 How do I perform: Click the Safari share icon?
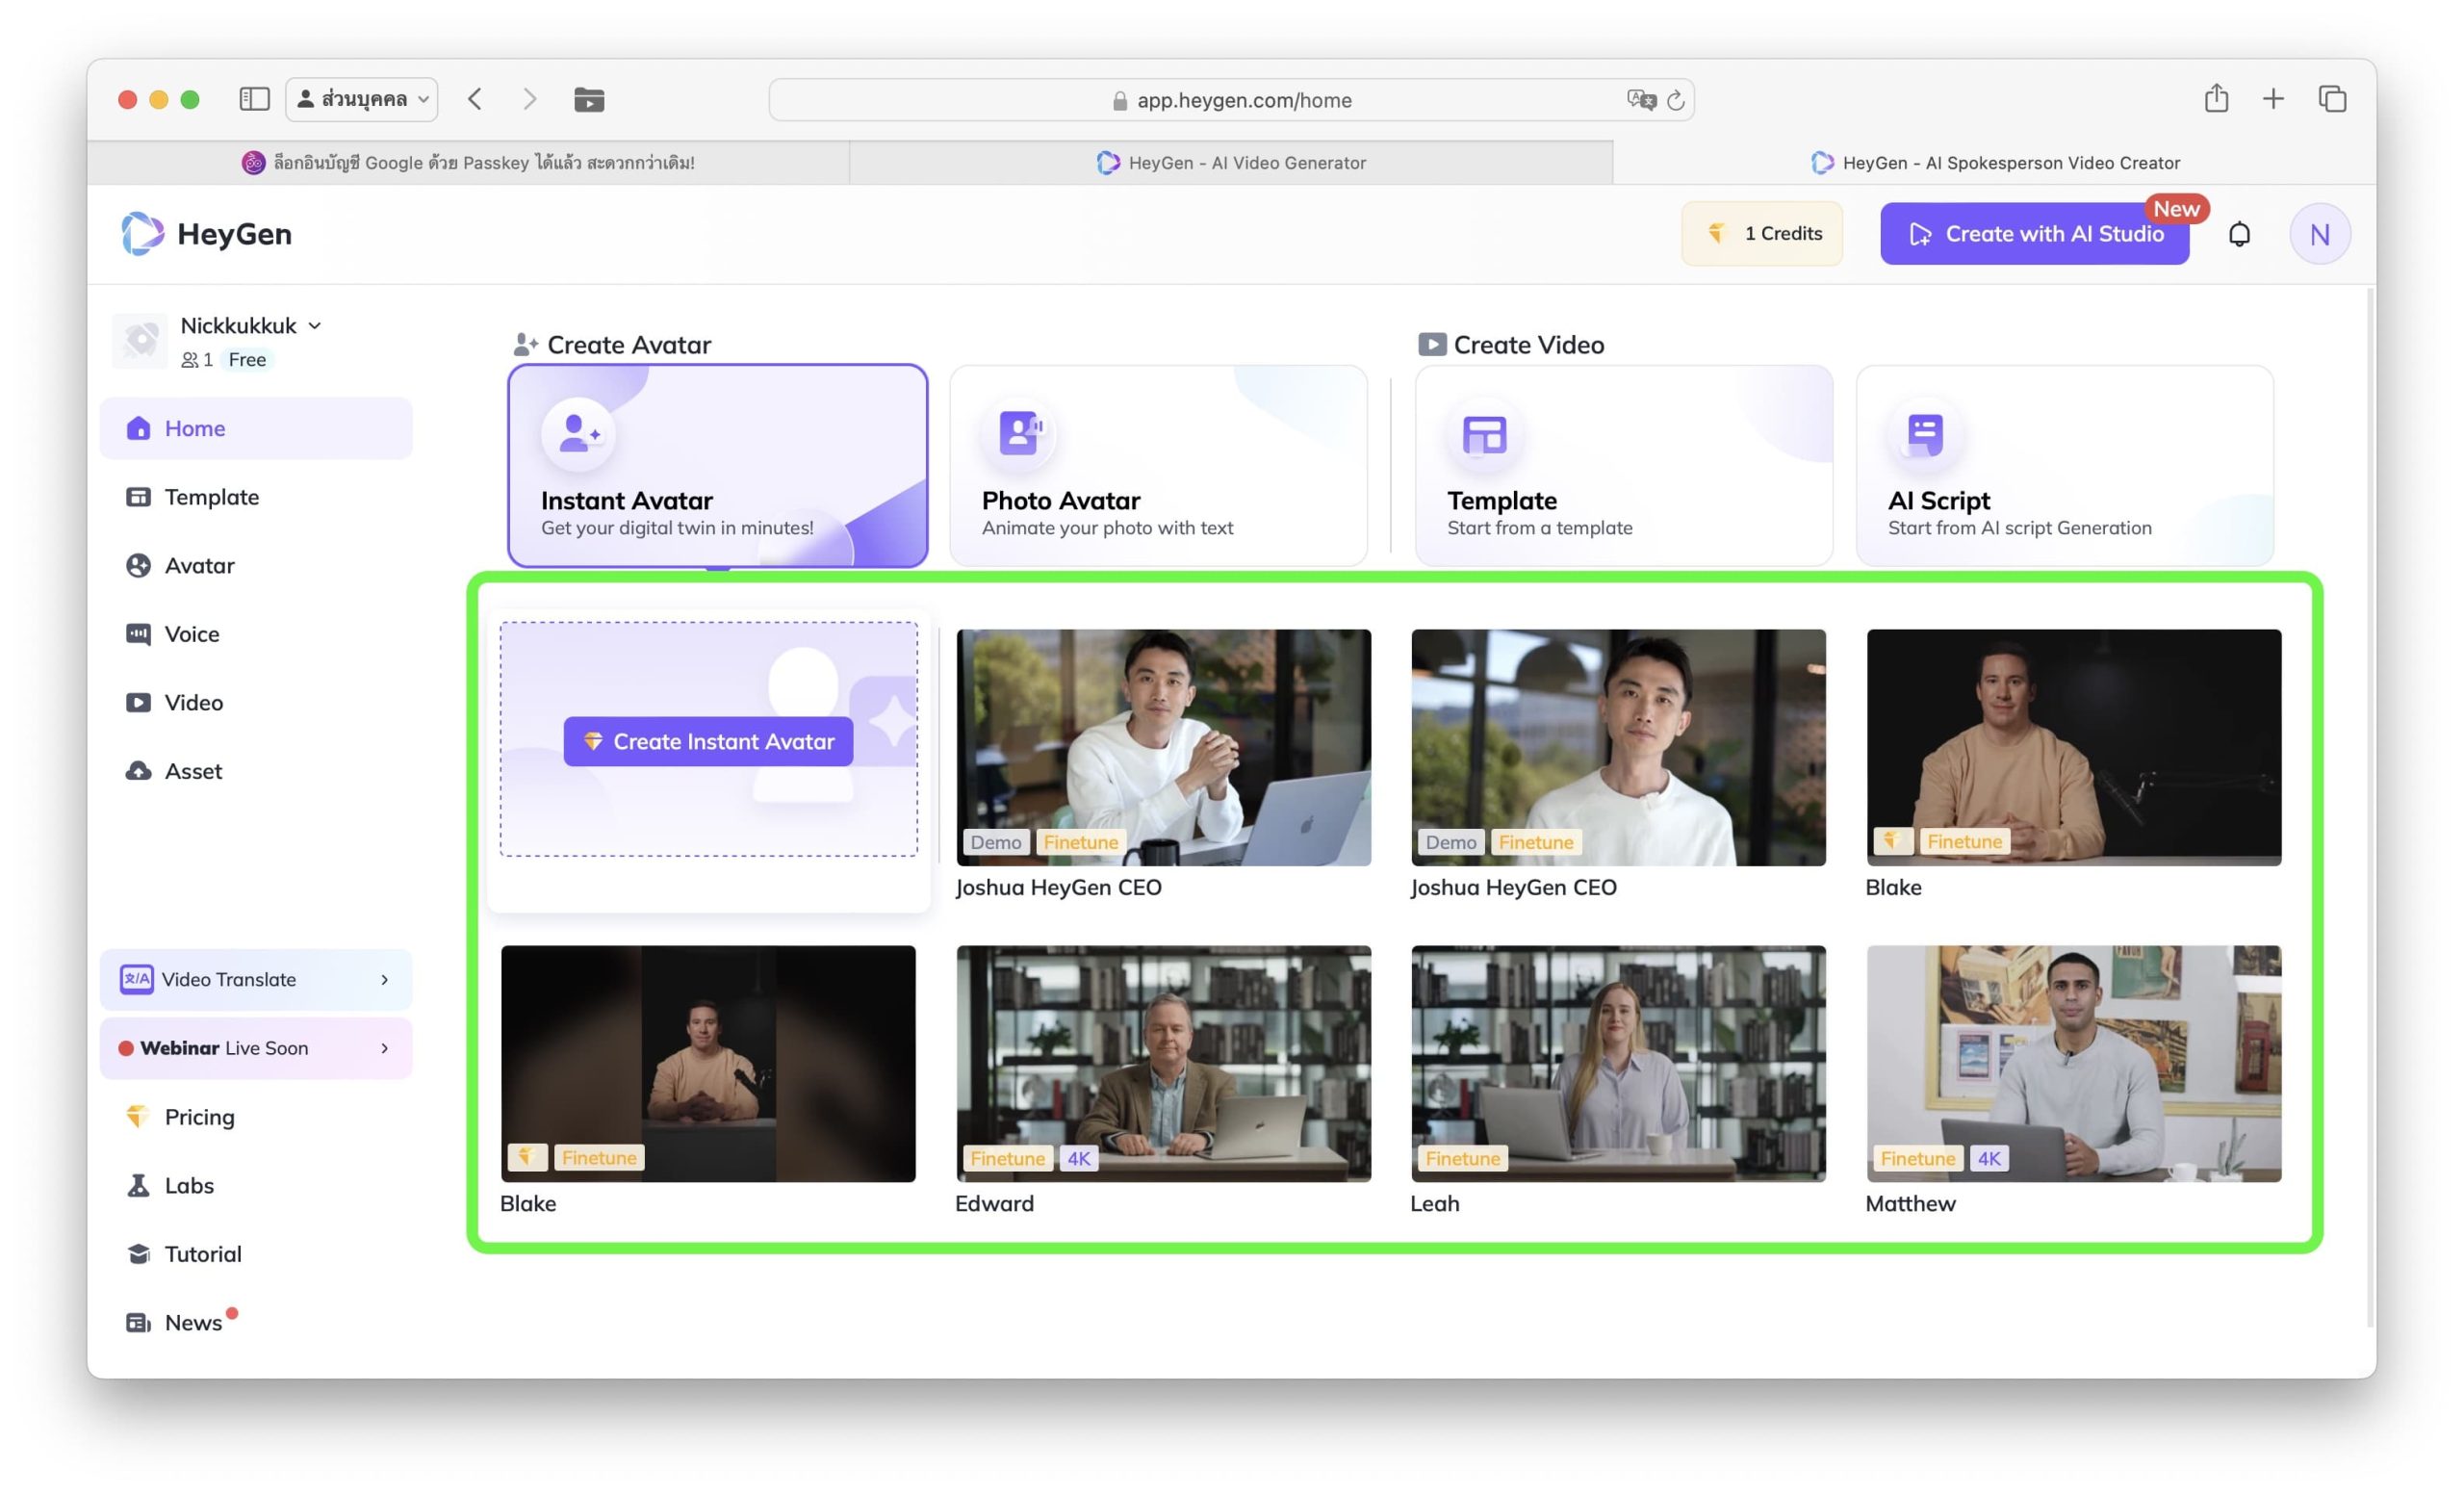coord(2216,98)
